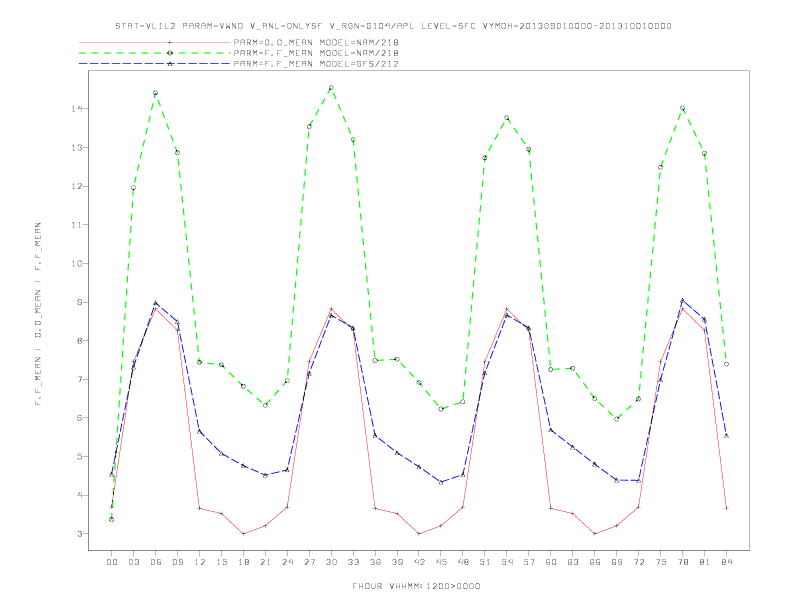The height and width of the screenshot is (612, 792).
Task: Click y-axis tick label 4
Action: coord(80,495)
